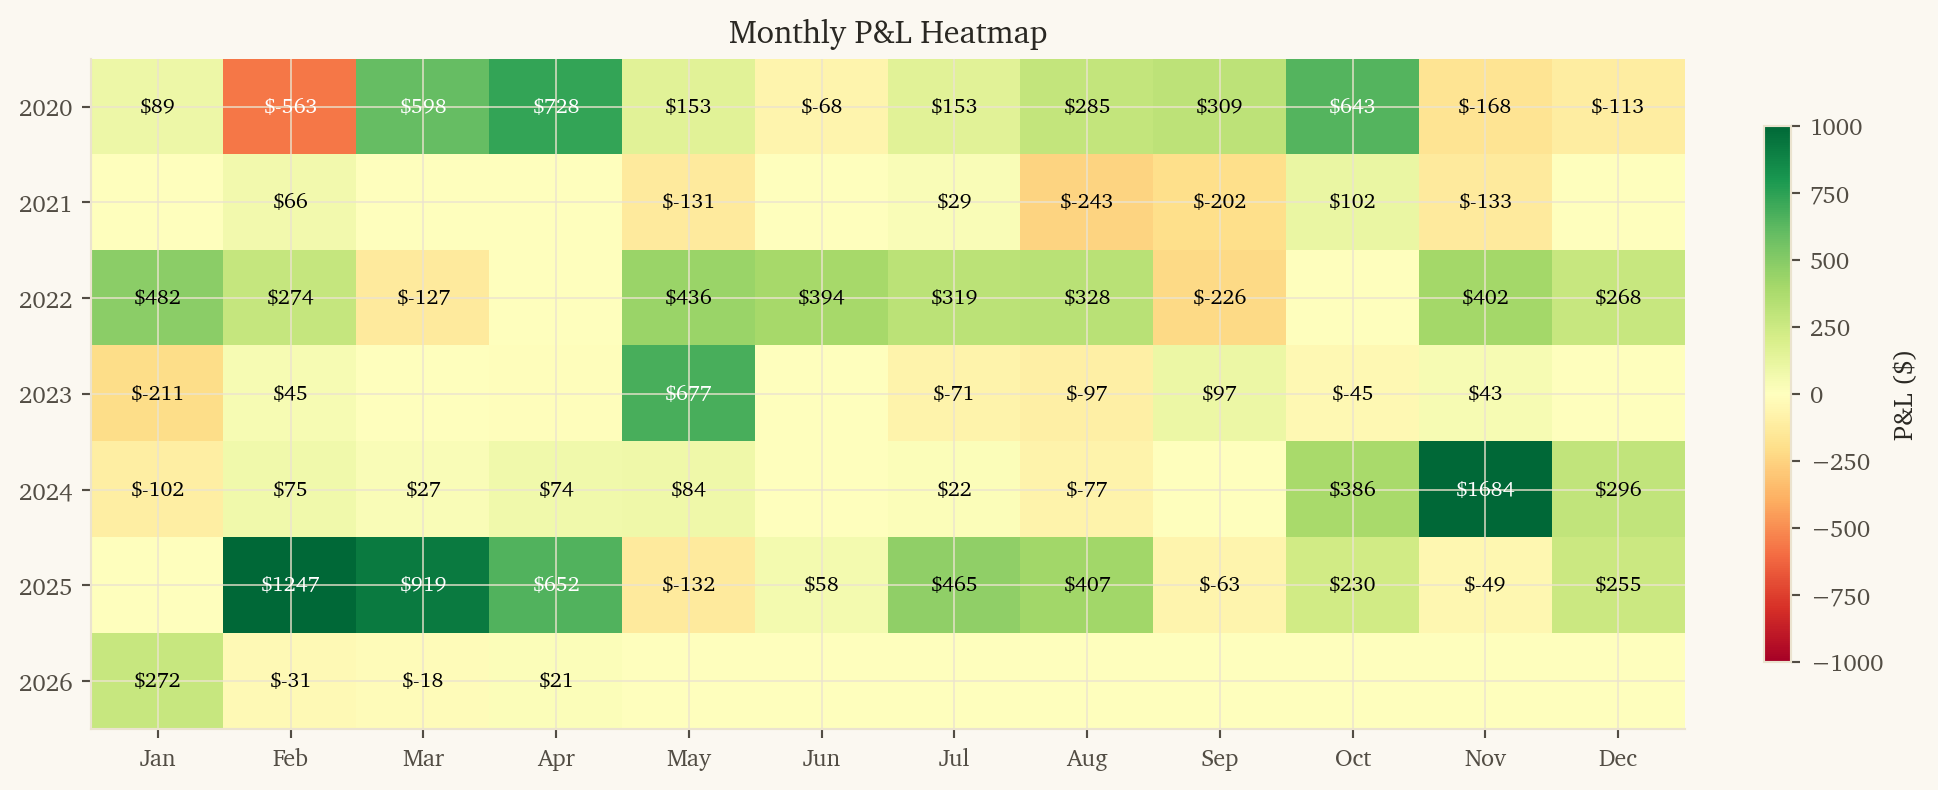This screenshot has width=1938, height=790.
Task: Pick the March 2025 cell with $919
Action: (x=423, y=585)
